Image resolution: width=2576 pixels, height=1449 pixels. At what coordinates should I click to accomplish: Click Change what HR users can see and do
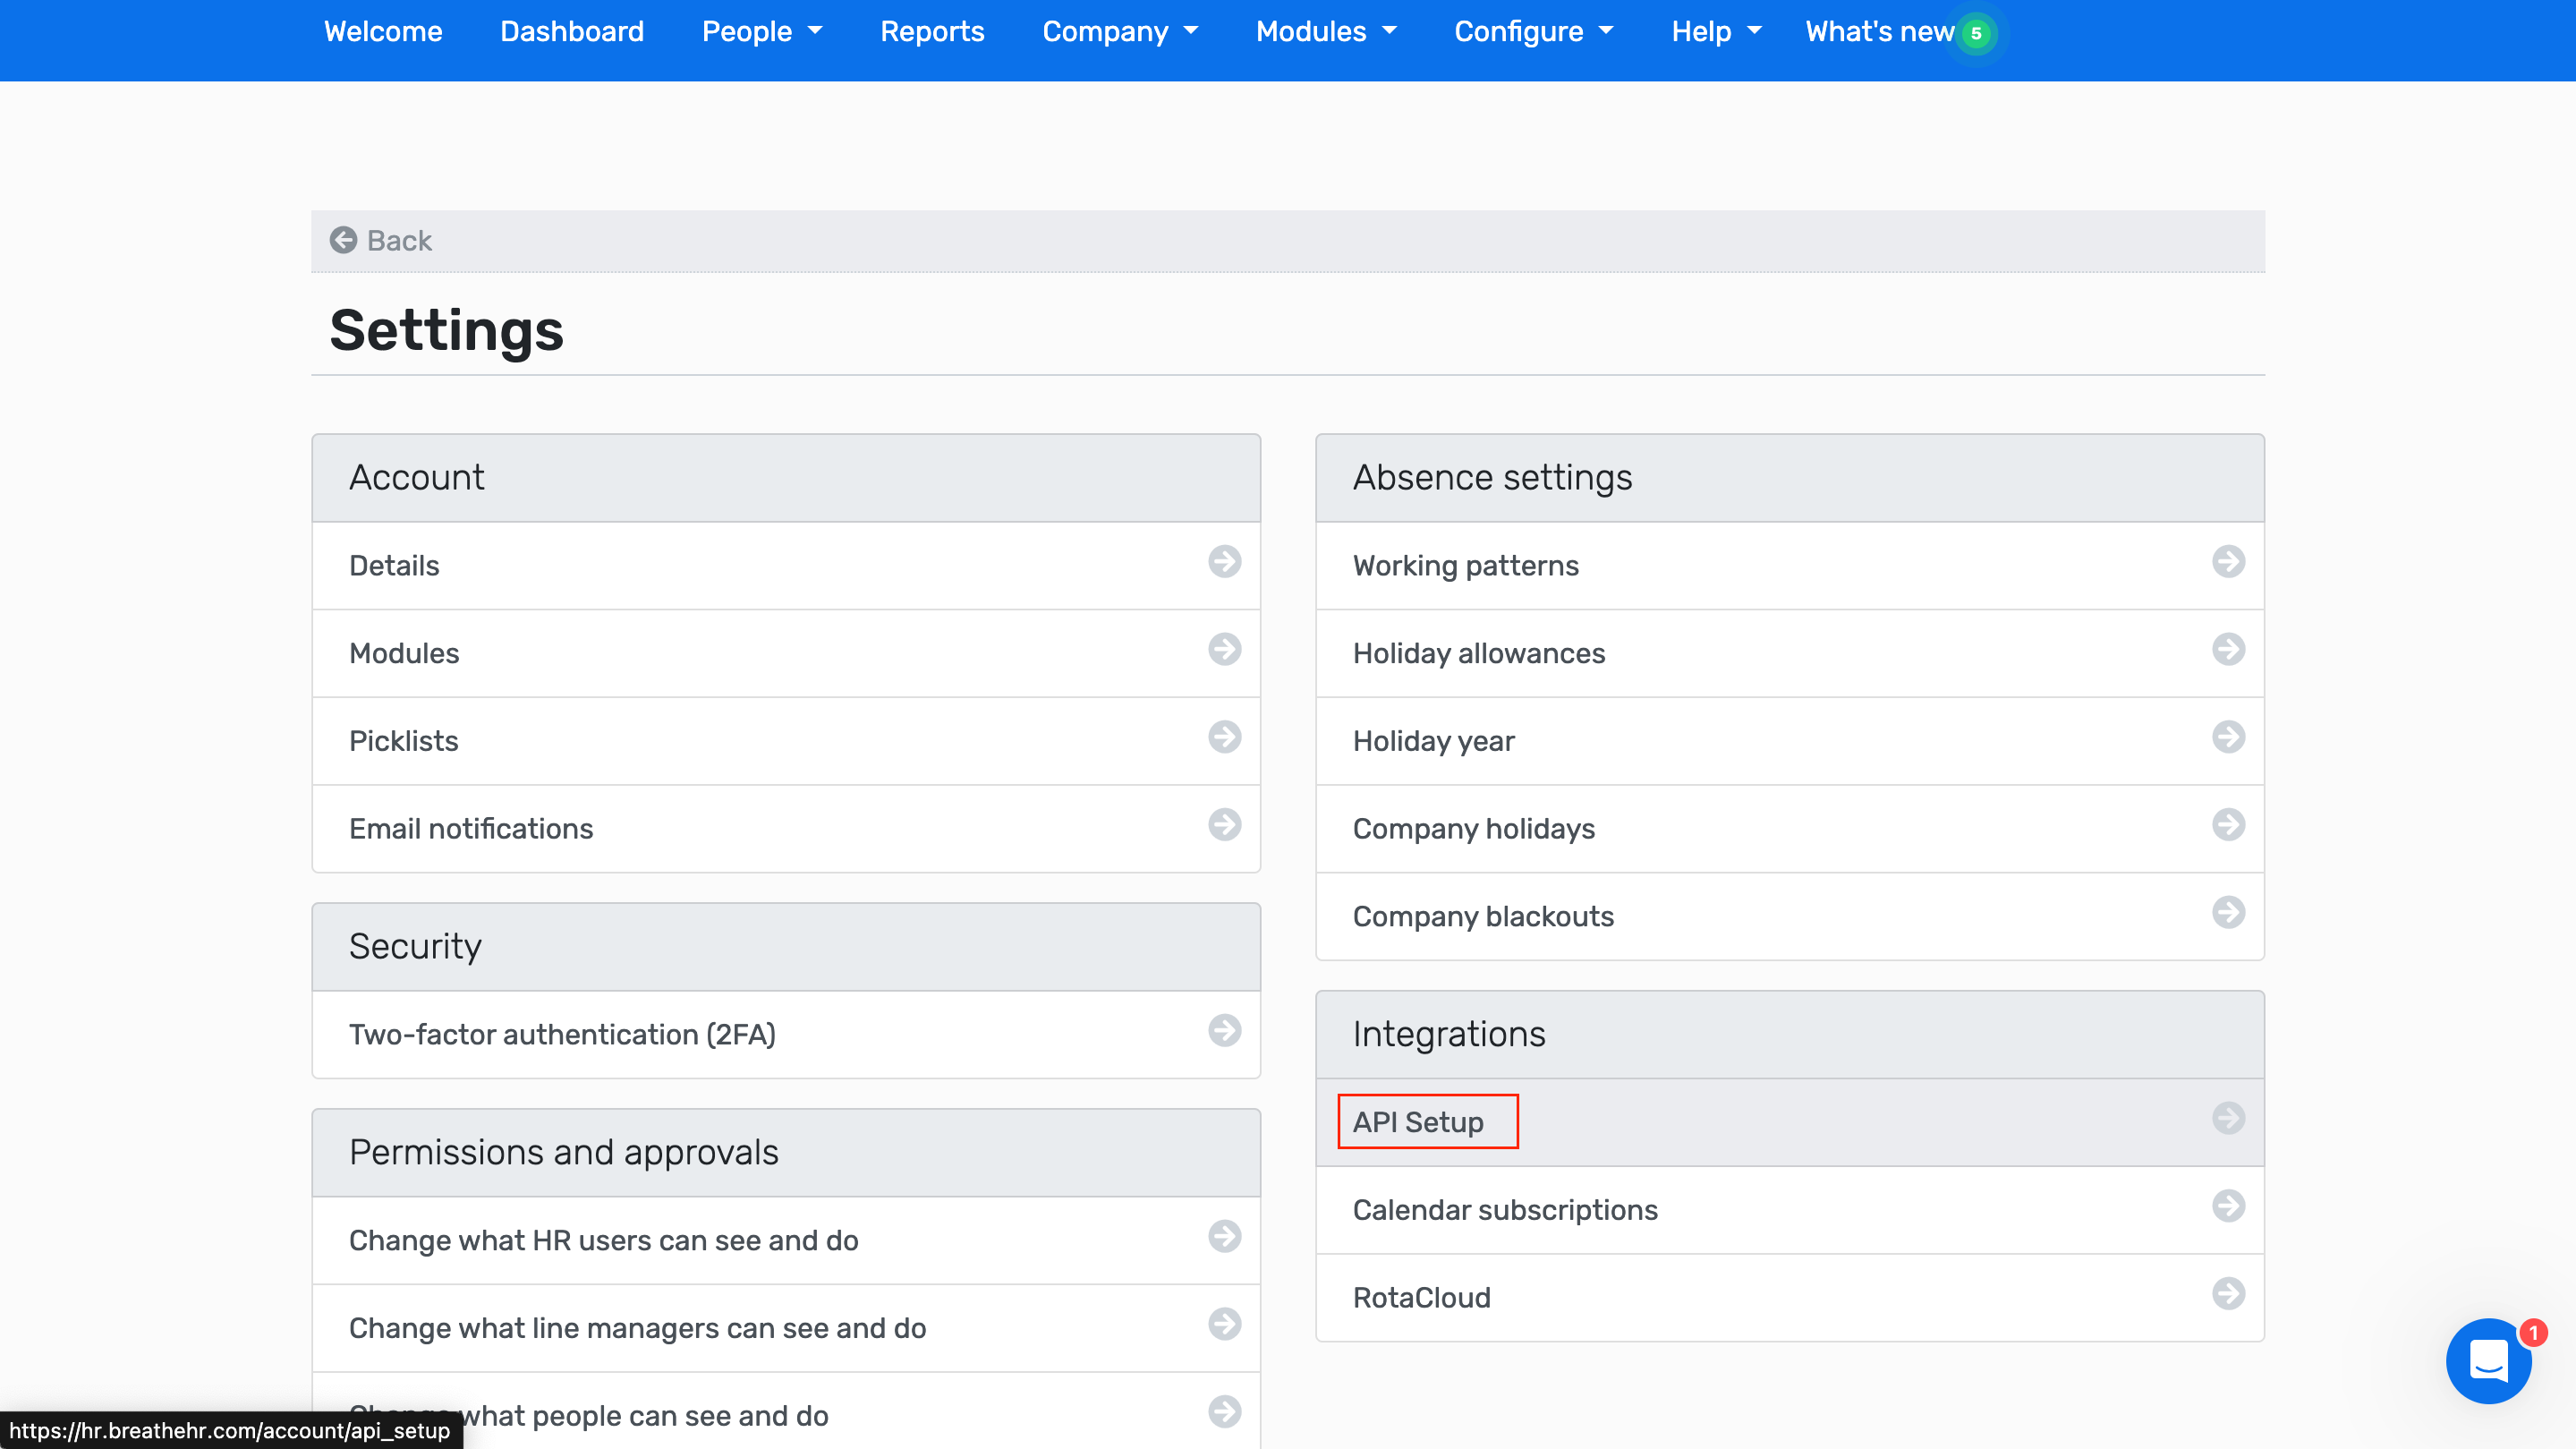(604, 1240)
